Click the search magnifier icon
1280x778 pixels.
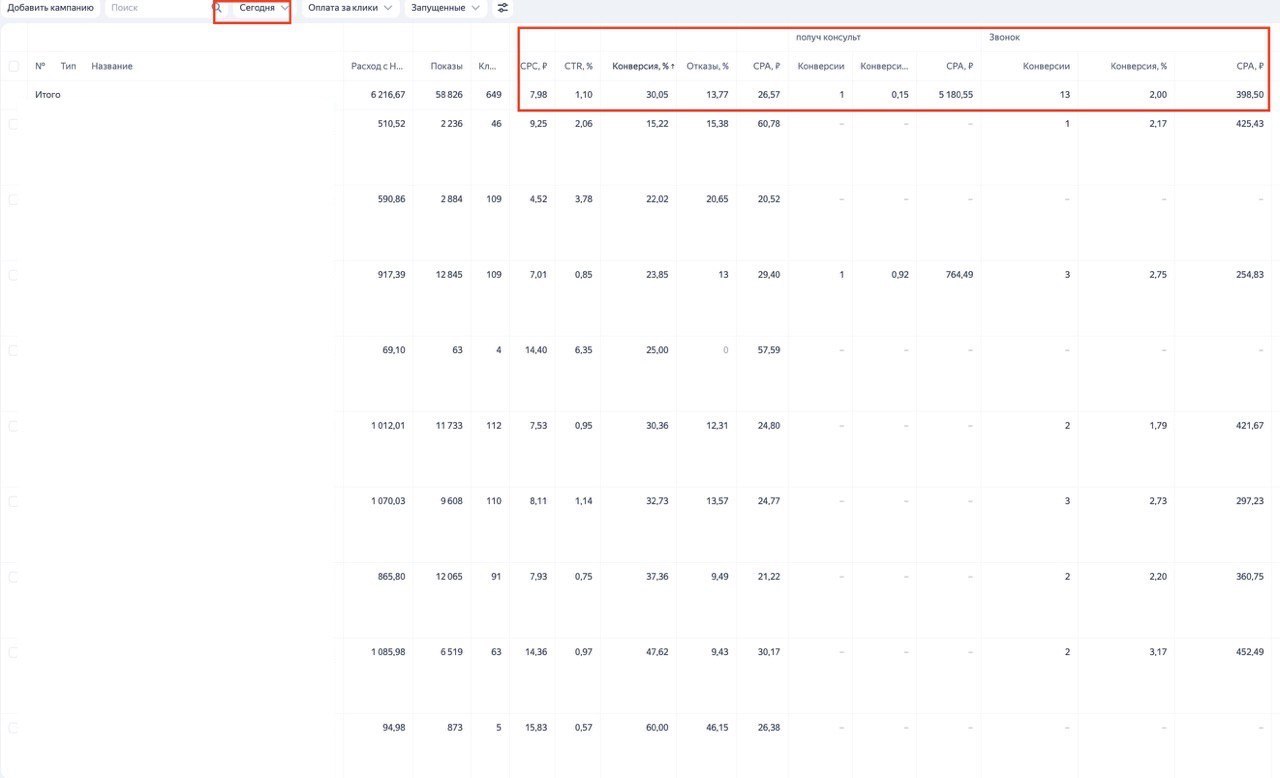[x=217, y=8]
